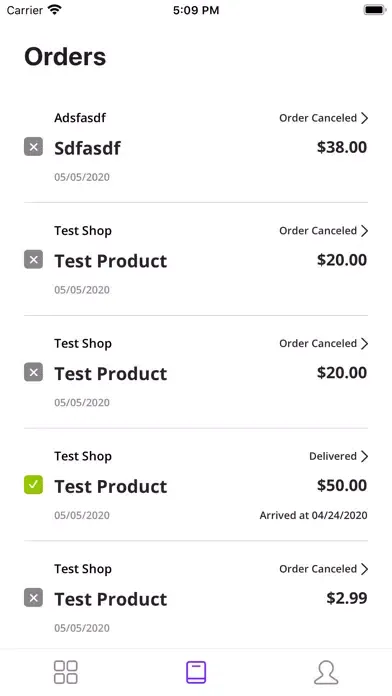
Task: Click the Delivered status label
Action: pos(333,456)
